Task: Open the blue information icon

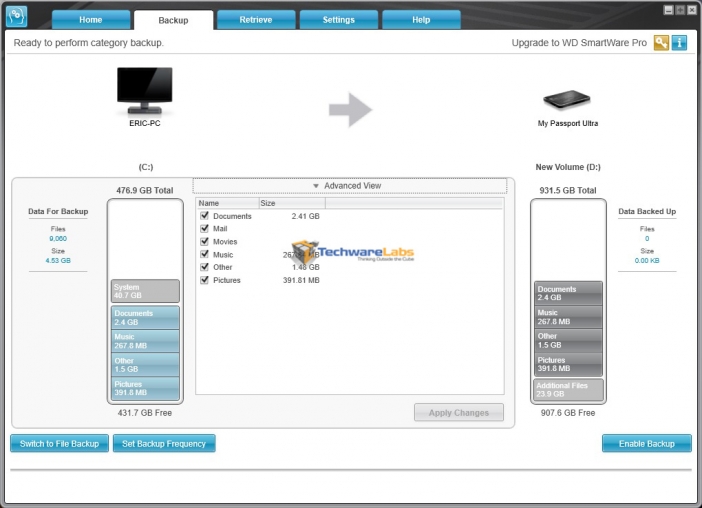Action: coord(679,43)
